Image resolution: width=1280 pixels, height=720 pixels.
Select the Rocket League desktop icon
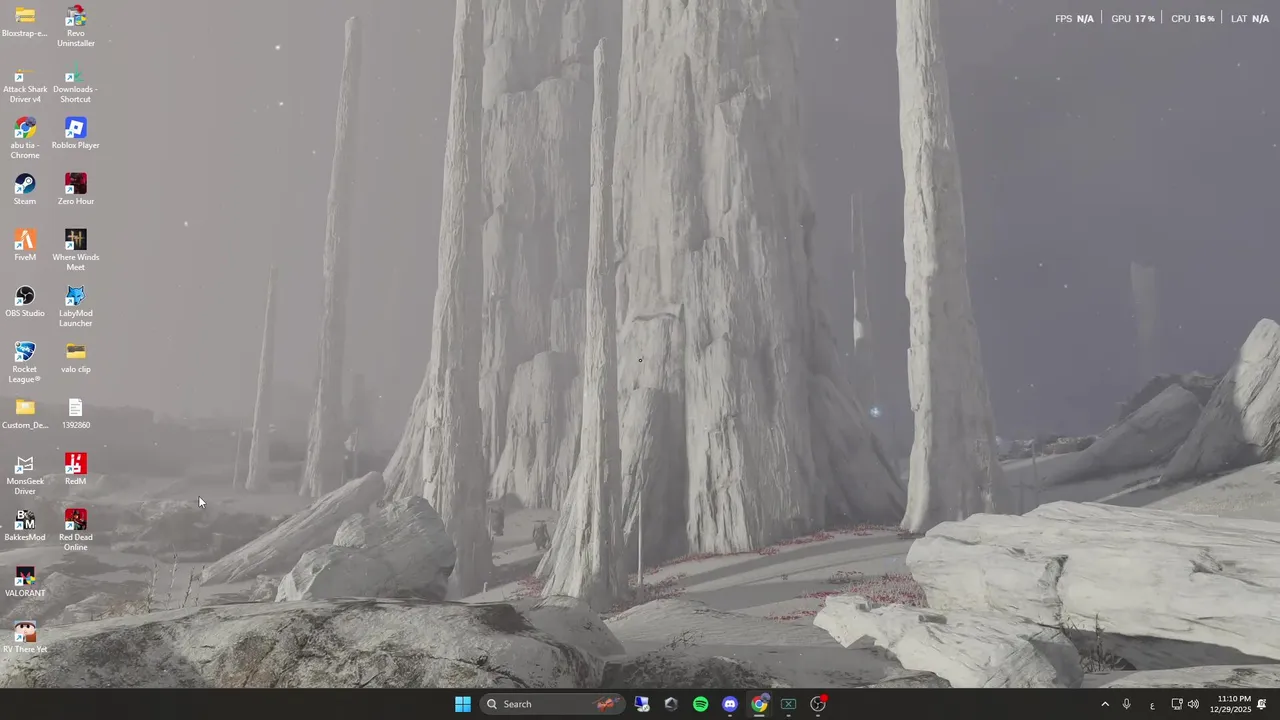coord(25,362)
